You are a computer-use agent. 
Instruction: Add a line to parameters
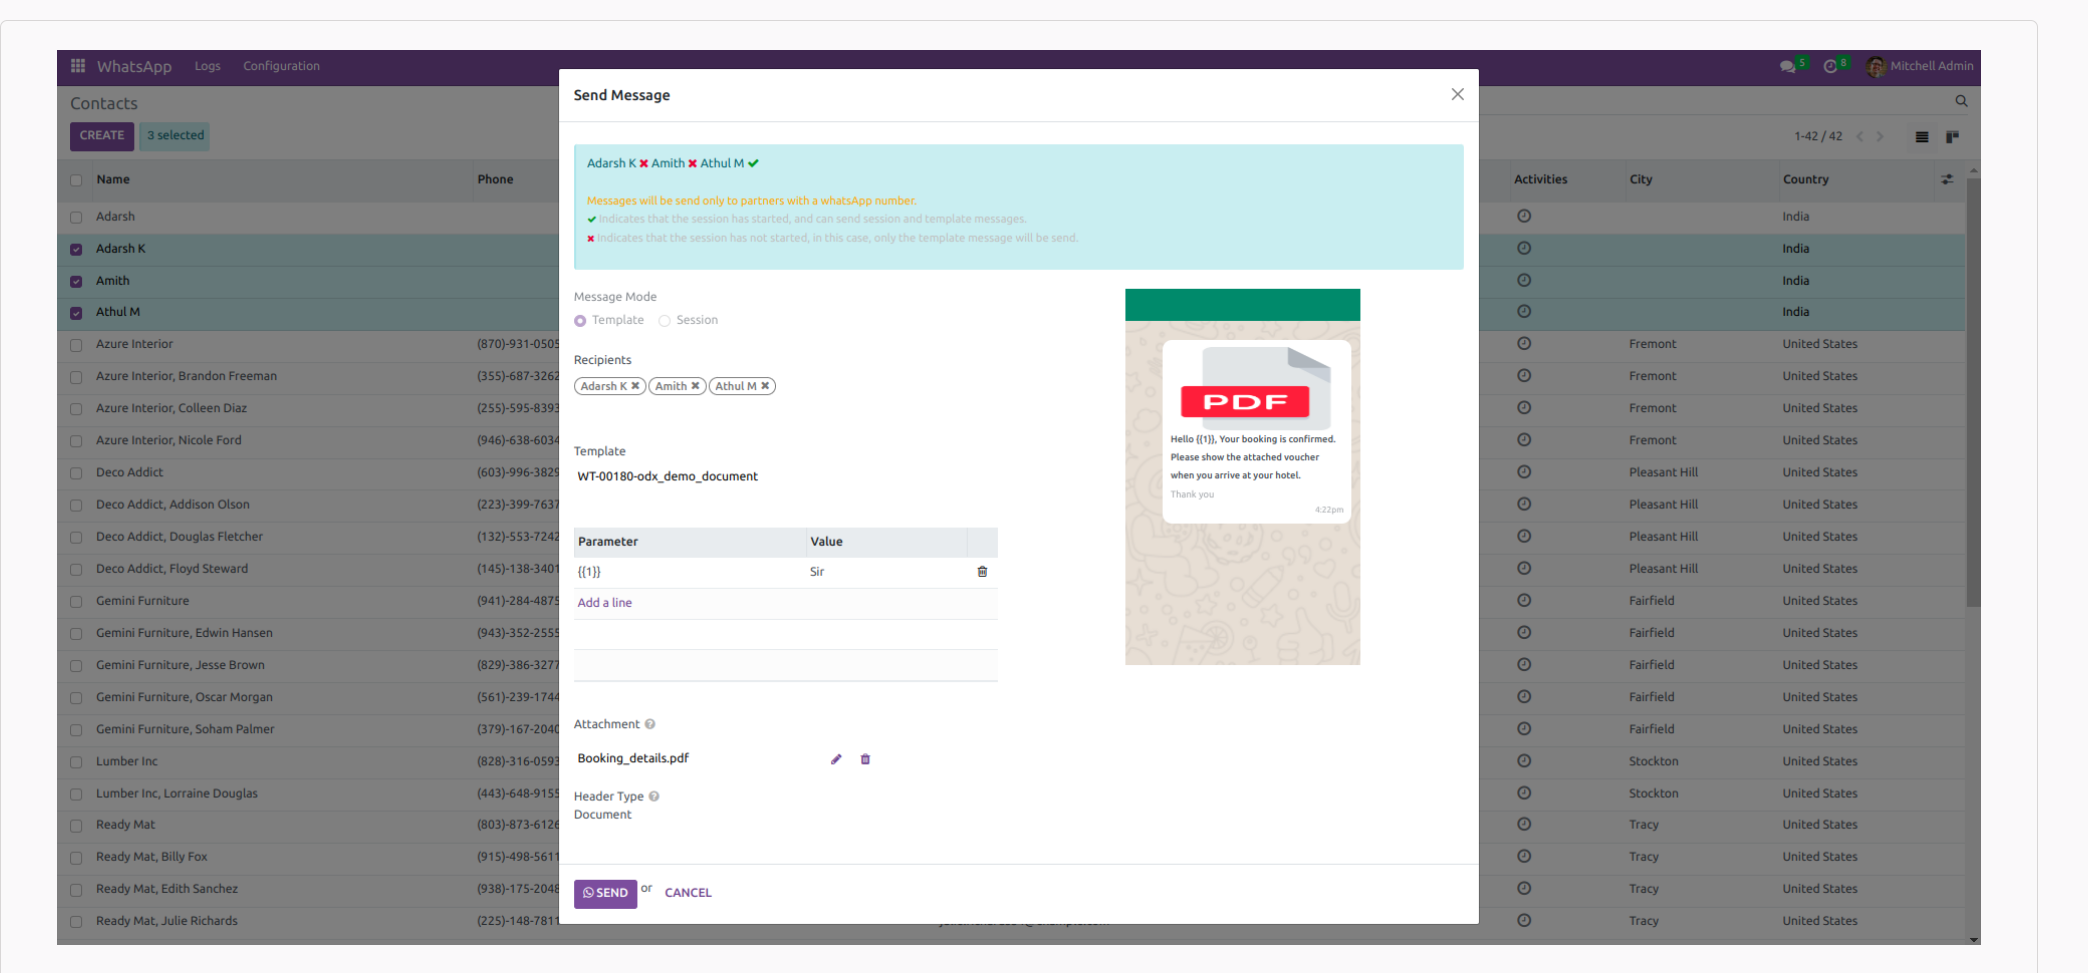604,603
